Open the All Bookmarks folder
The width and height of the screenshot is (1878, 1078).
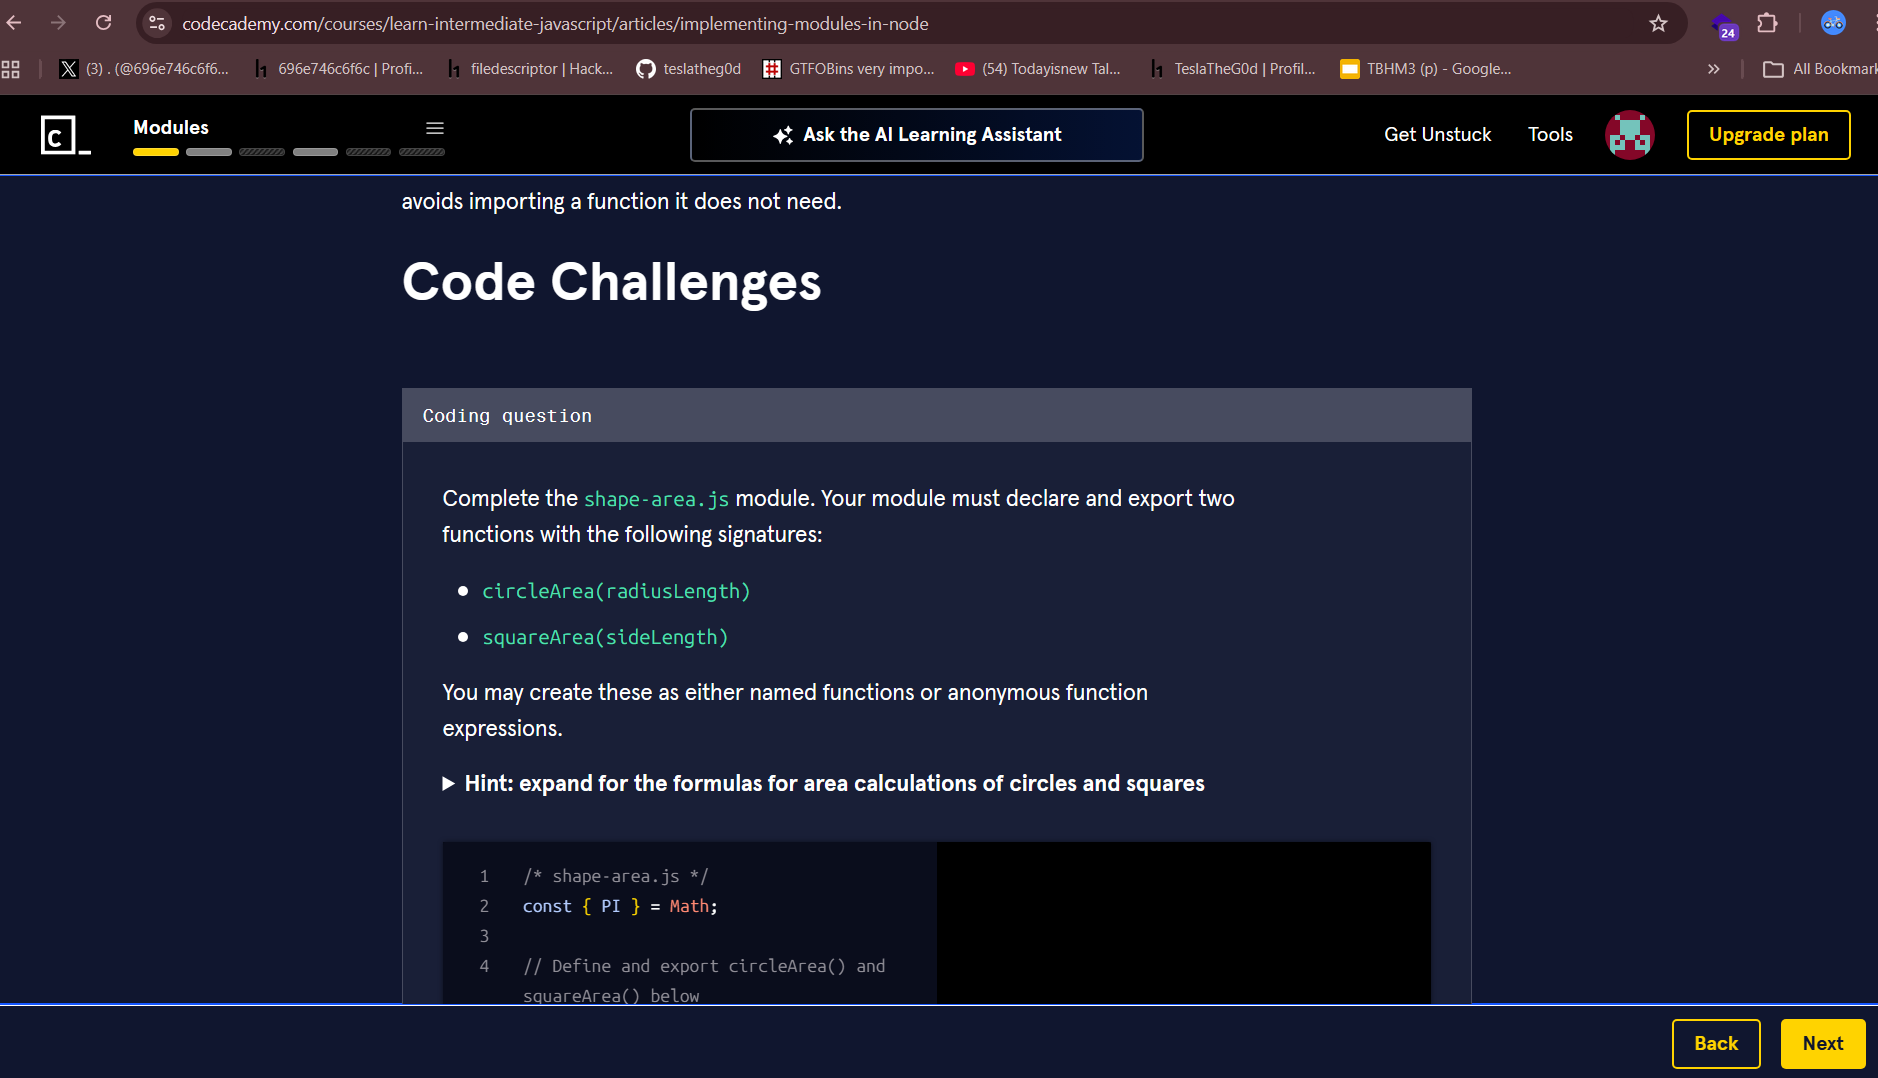(1819, 69)
